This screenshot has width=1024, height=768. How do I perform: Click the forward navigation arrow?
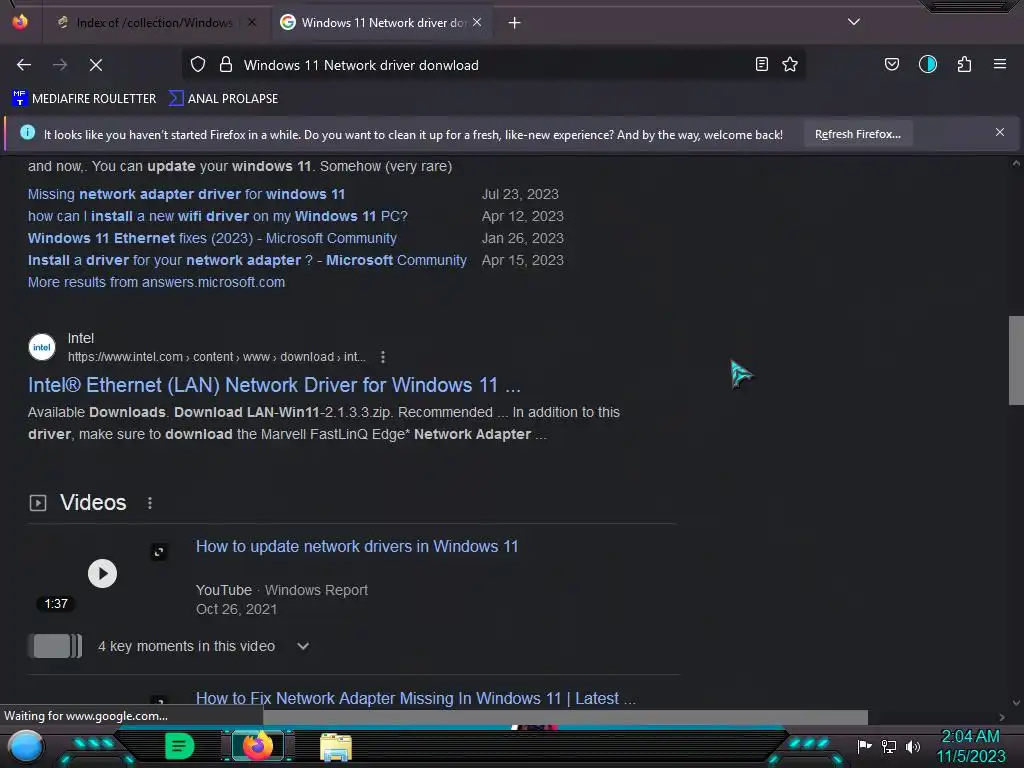click(60, 65)
